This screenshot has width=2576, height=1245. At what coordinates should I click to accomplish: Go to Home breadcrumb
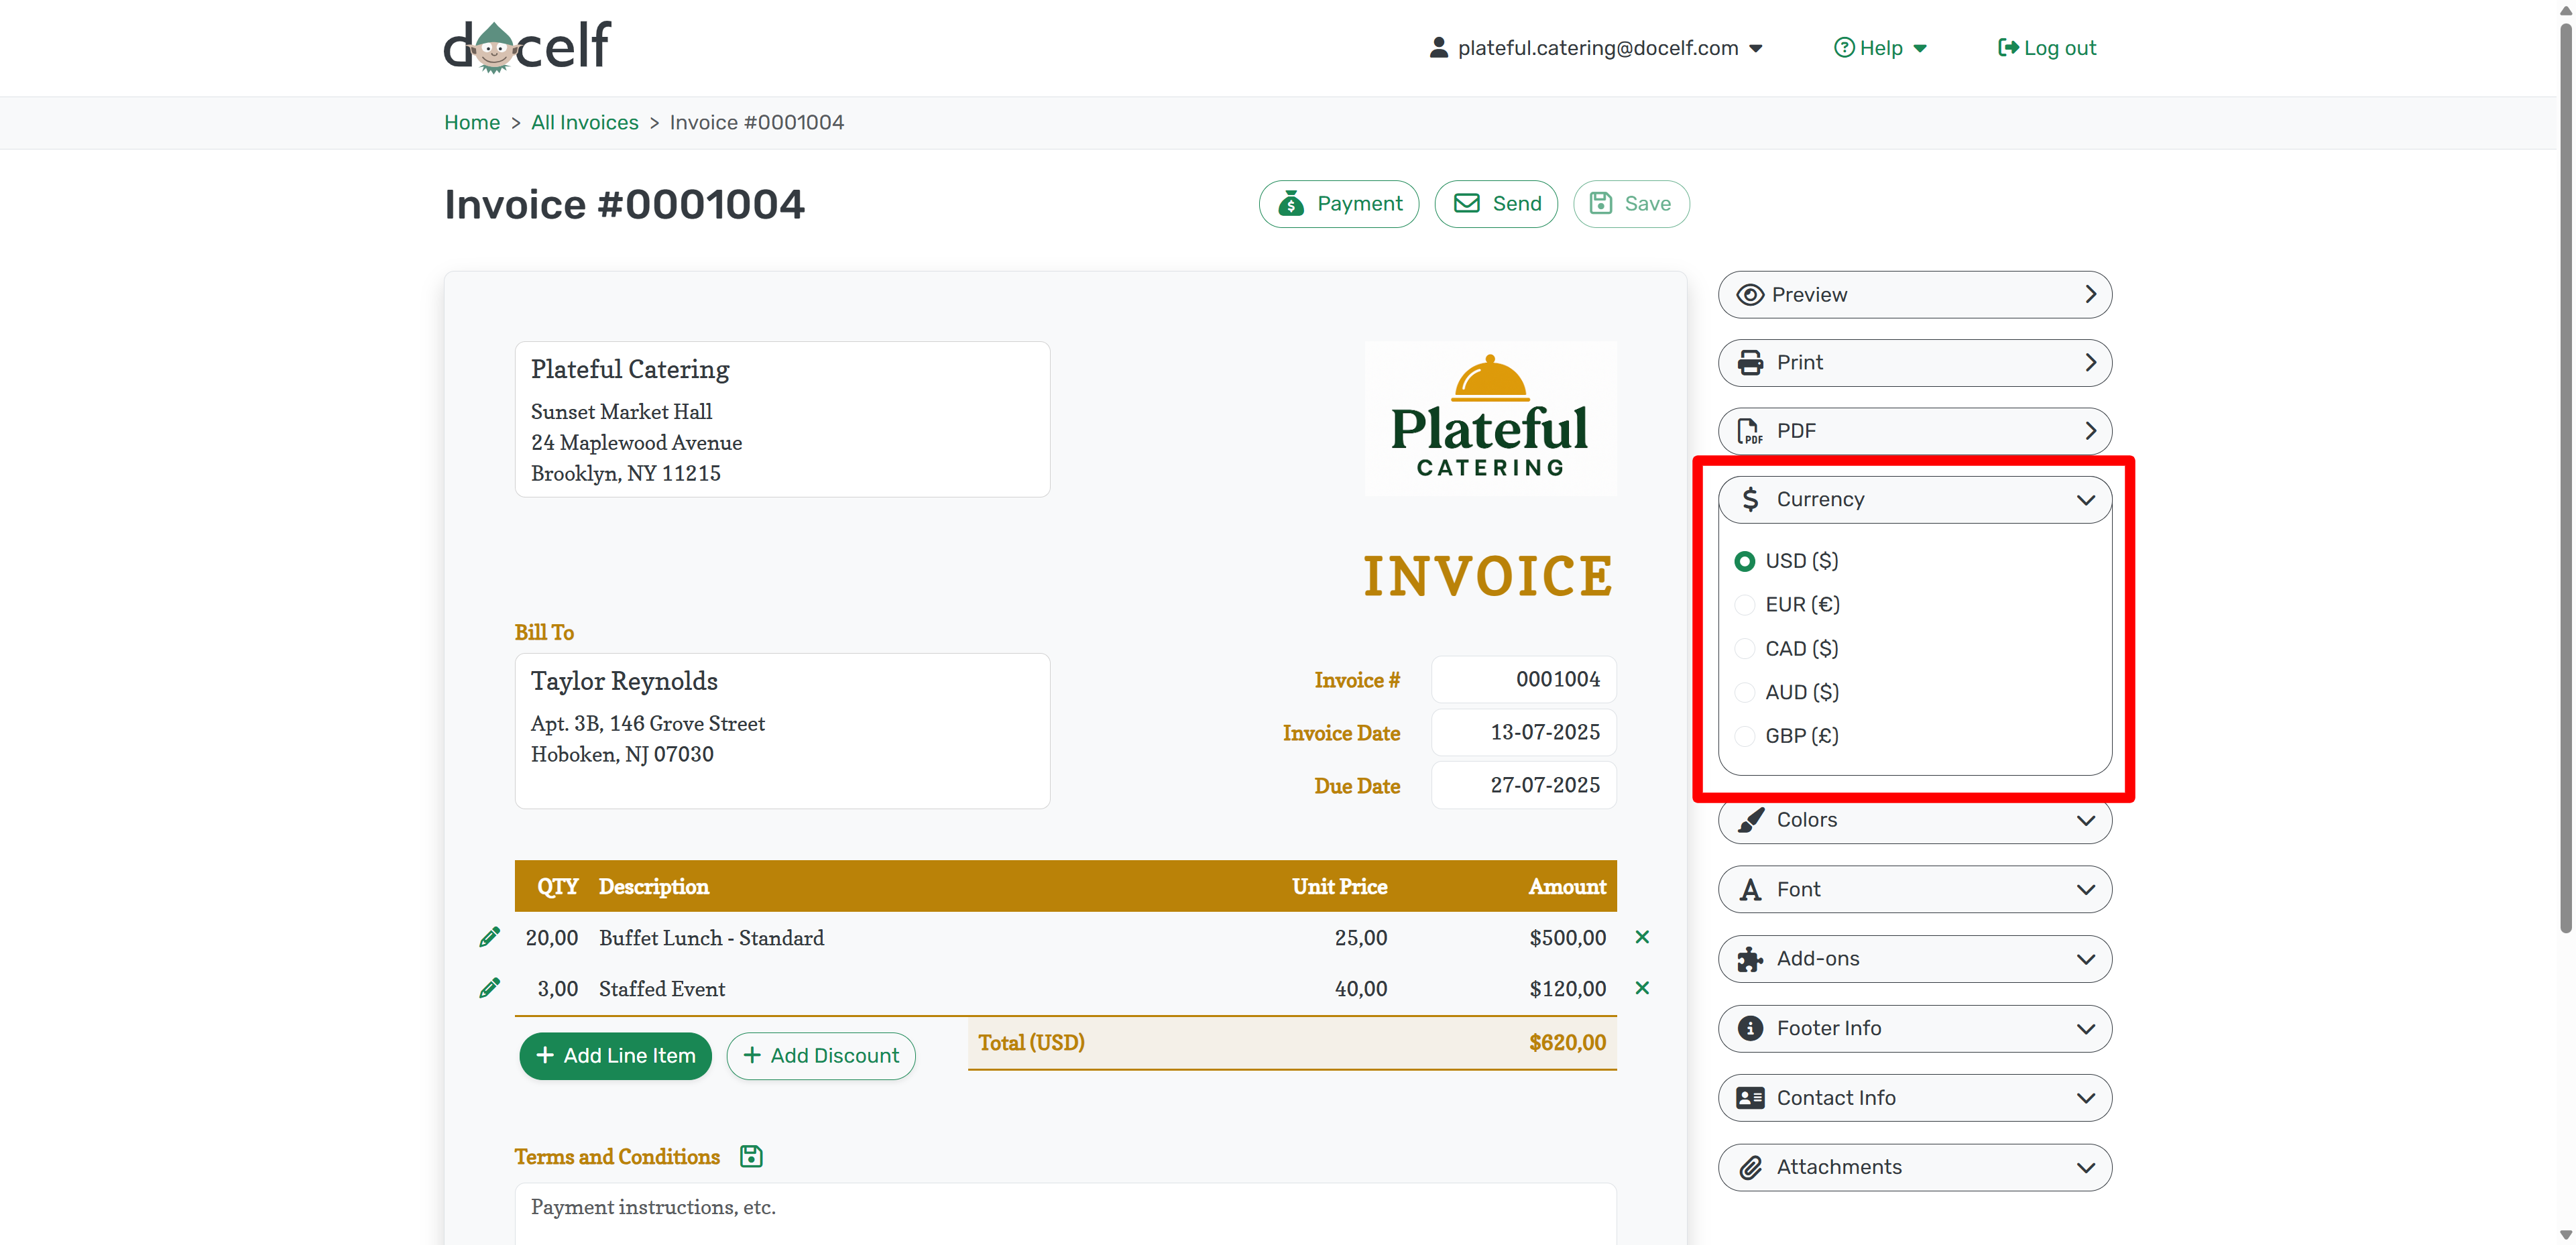[x=472, y=123]
